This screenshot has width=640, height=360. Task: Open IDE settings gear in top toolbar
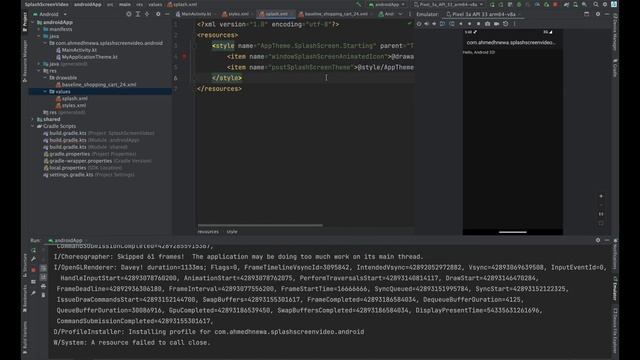click(x=605, y=4)
